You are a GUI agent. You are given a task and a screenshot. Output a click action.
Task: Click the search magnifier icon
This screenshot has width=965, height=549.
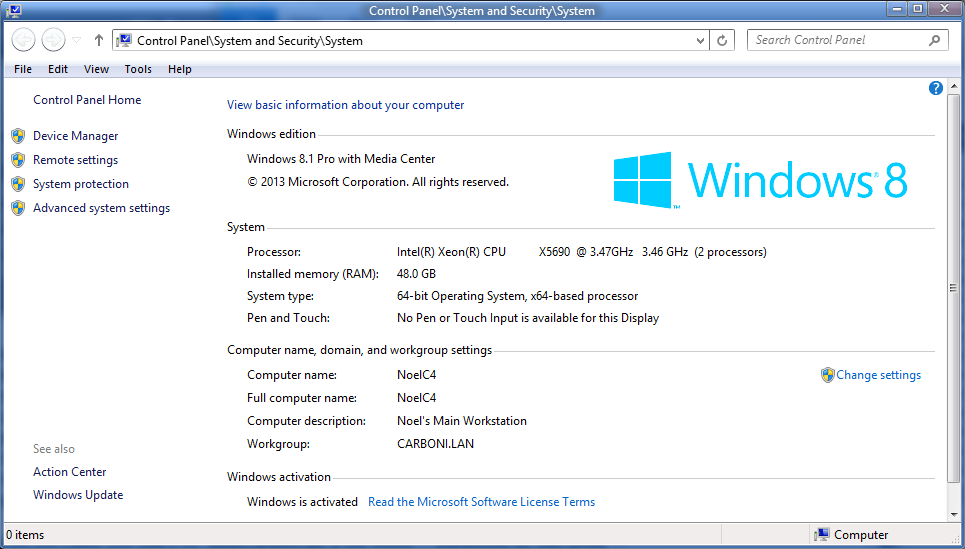[x=935, y=40]
